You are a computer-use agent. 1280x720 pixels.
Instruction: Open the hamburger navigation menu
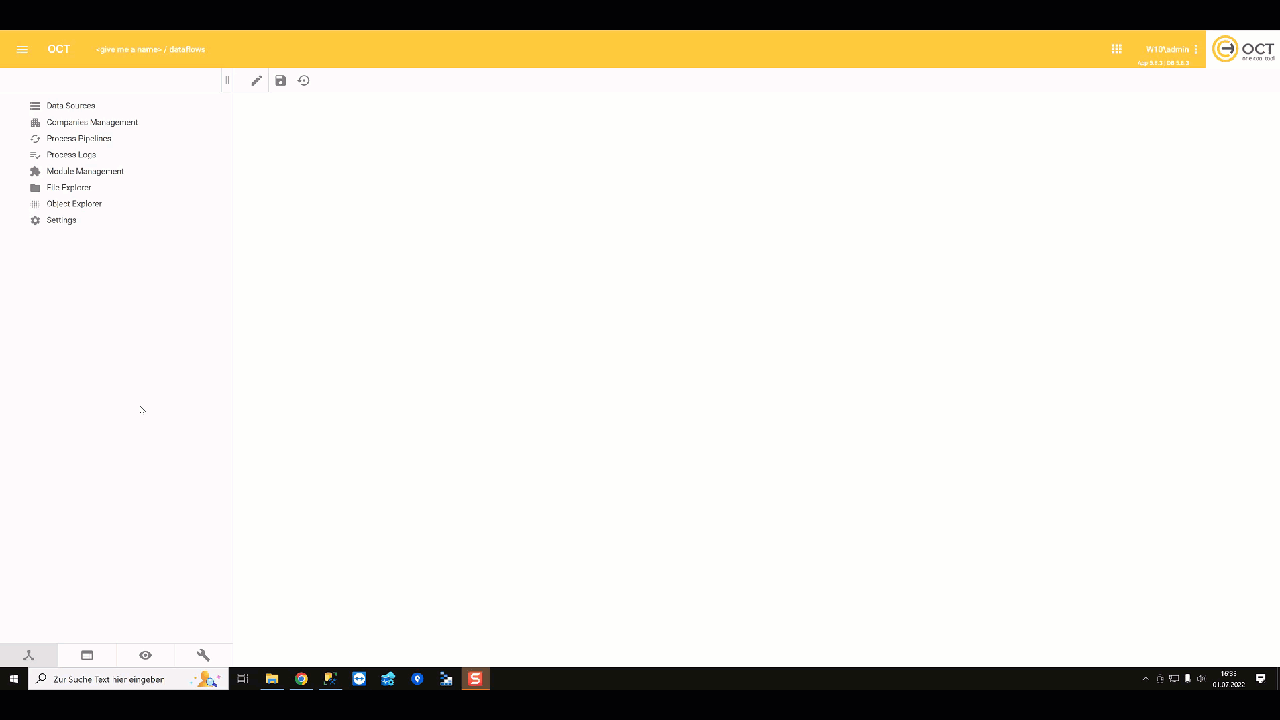22,49
